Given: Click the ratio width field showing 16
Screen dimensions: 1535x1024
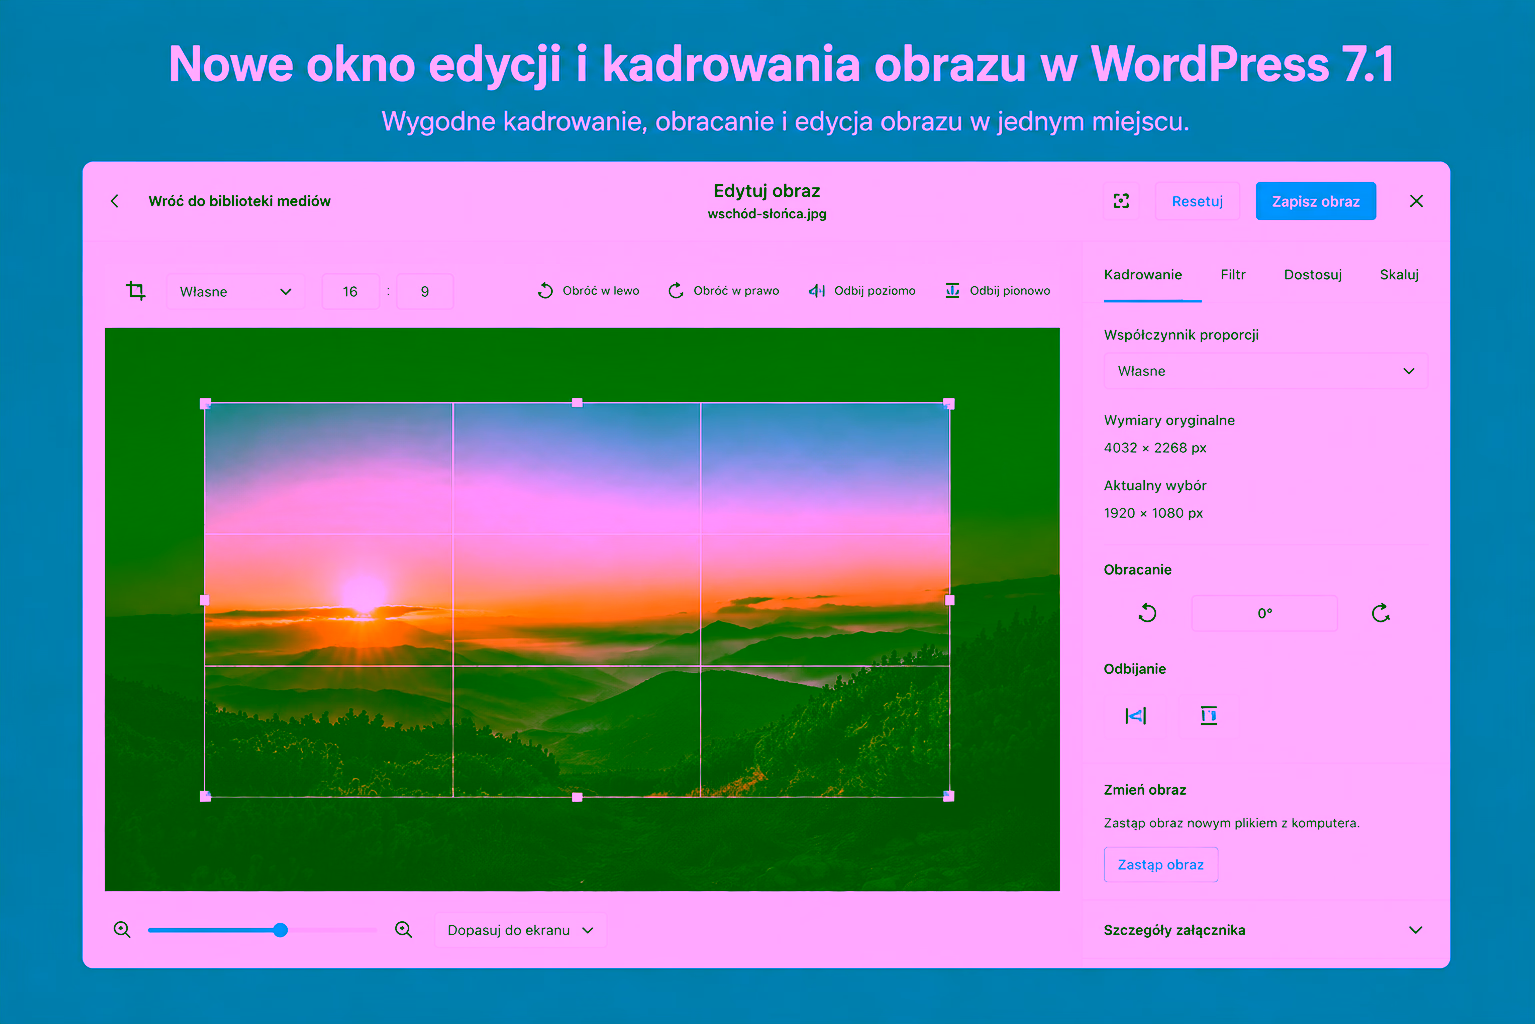Looking at the screenshot, I should (x=350, y=292).
